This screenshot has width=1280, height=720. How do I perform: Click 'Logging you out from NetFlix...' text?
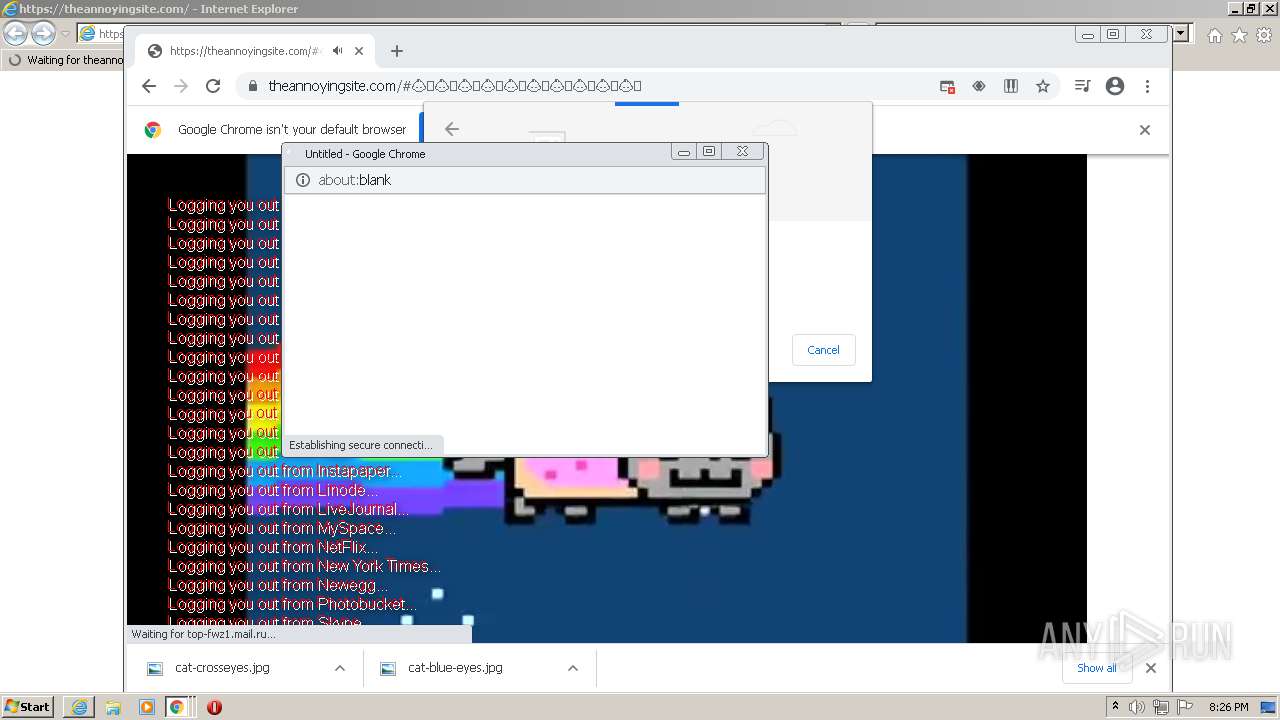click(273, 547)
